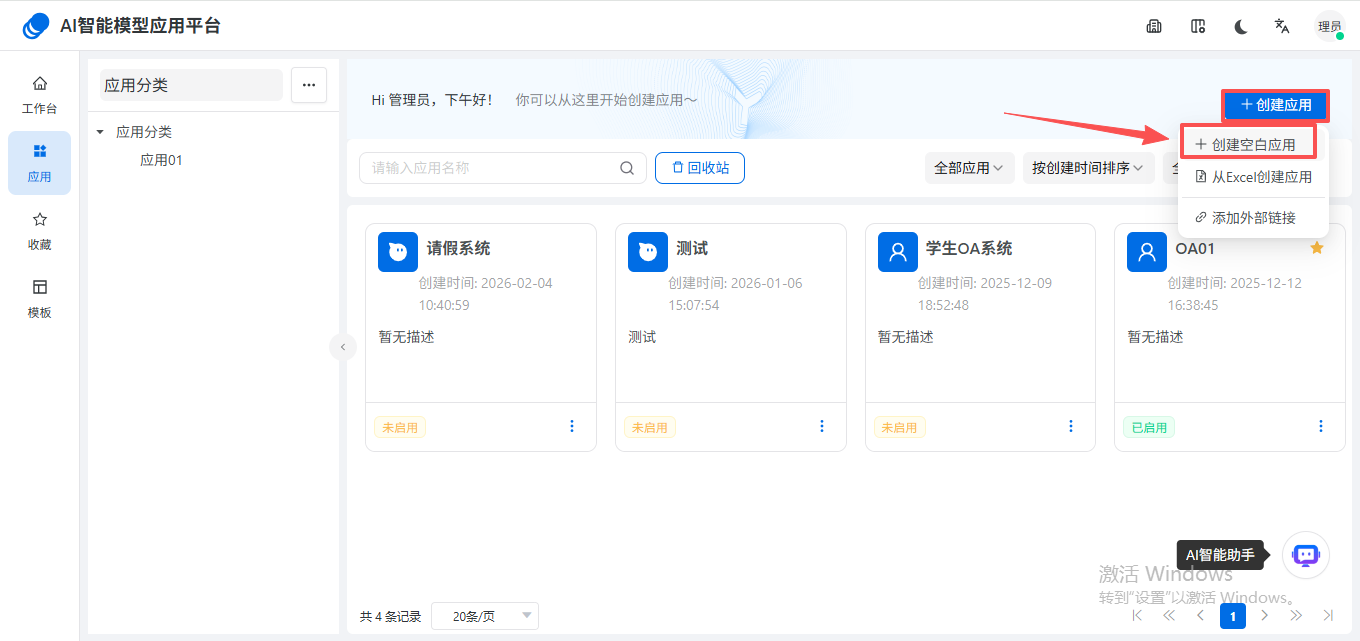Open the building icon in the header
Image resolution: width=1360 pixels, height=641 pixels.
1154,27
